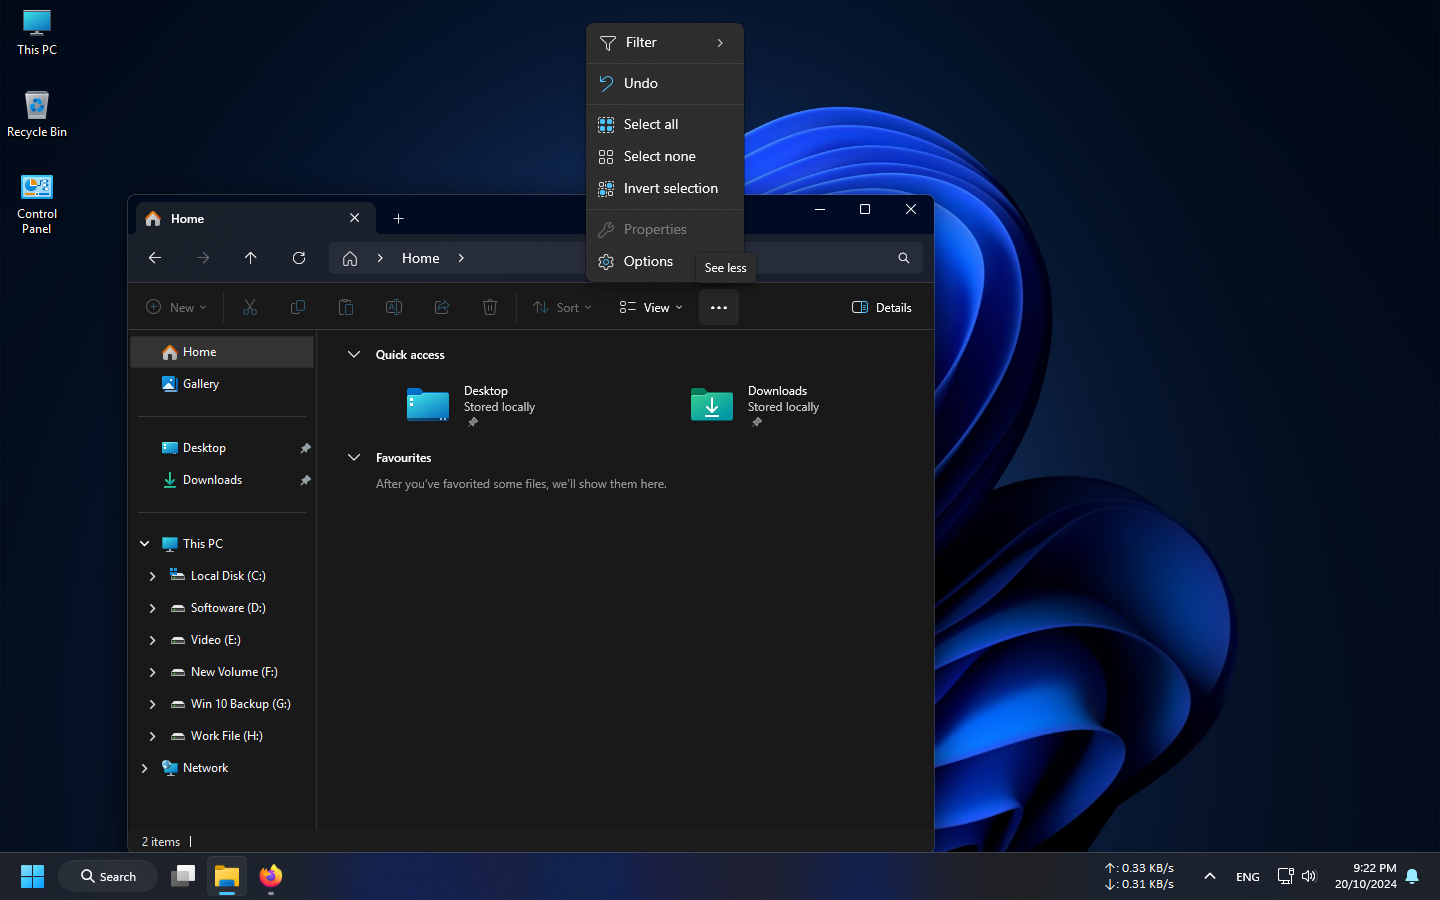
Task: Collapse the This PC tree node
Action: (x=145, y=544)
